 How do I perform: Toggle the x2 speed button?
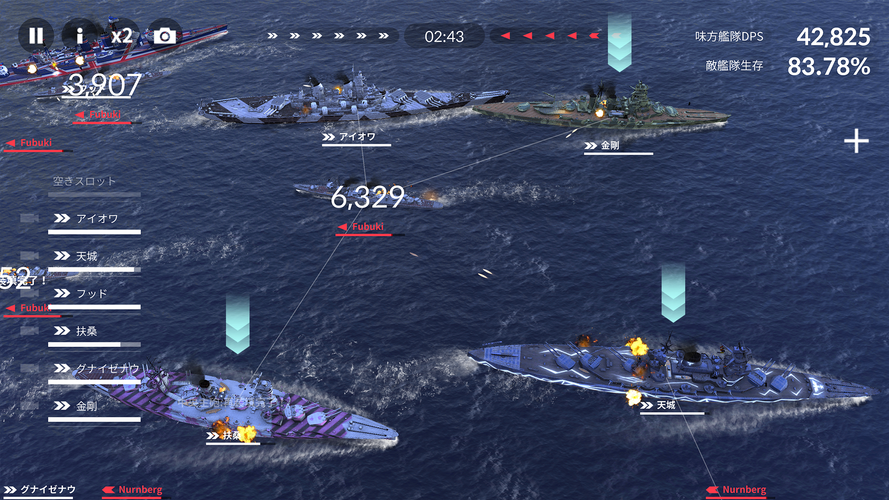pyautogui.click(x=121, y=36)
